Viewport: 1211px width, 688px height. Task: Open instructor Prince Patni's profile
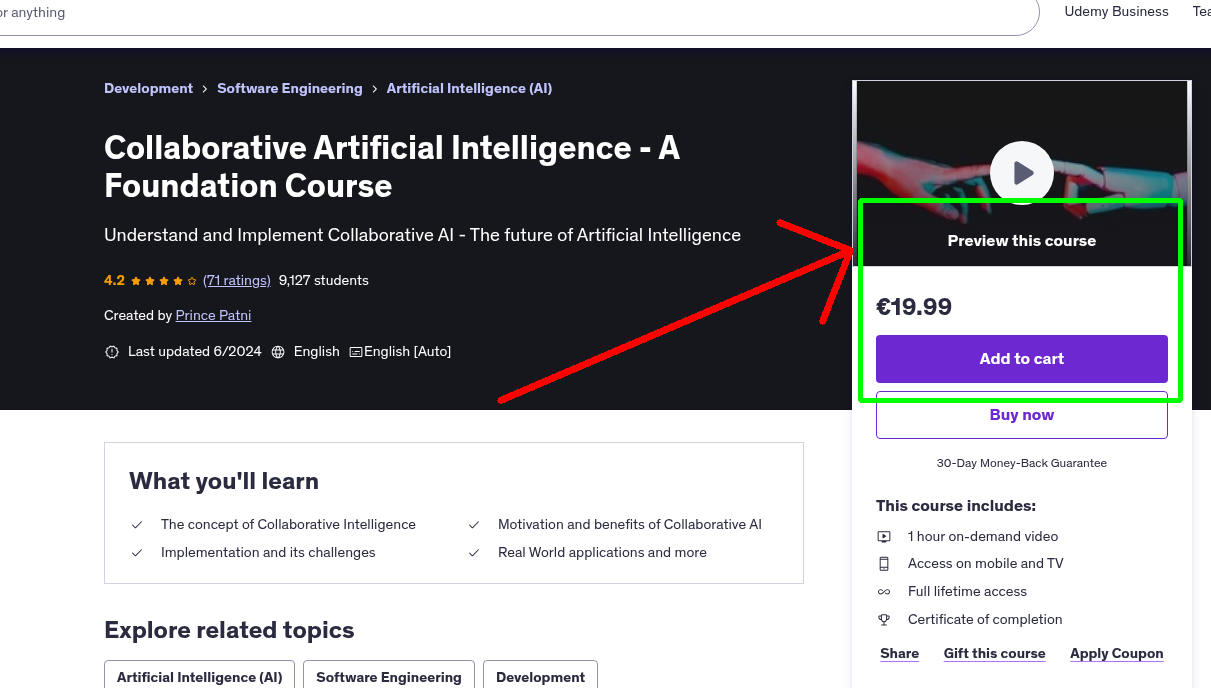tap(213, 315)
